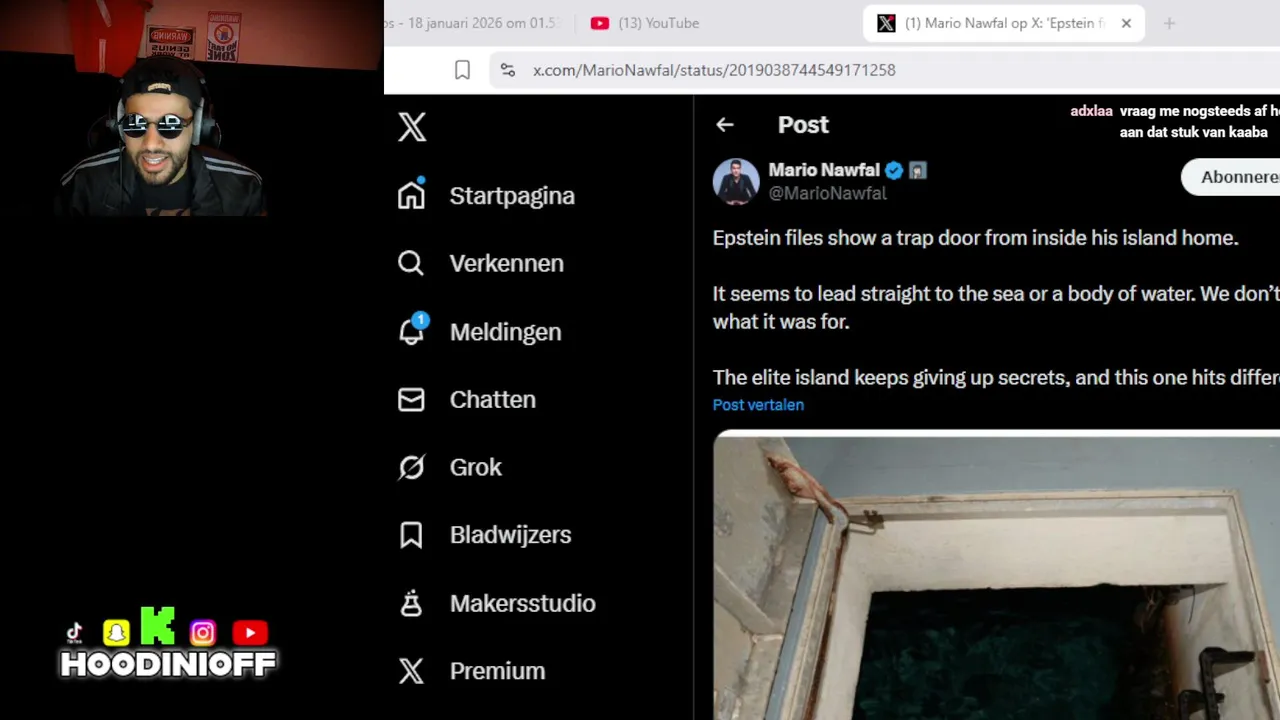Viewport: 1280px width, 720px height.
Task: Open Meldingen bell icon
Action: [412, 331]
